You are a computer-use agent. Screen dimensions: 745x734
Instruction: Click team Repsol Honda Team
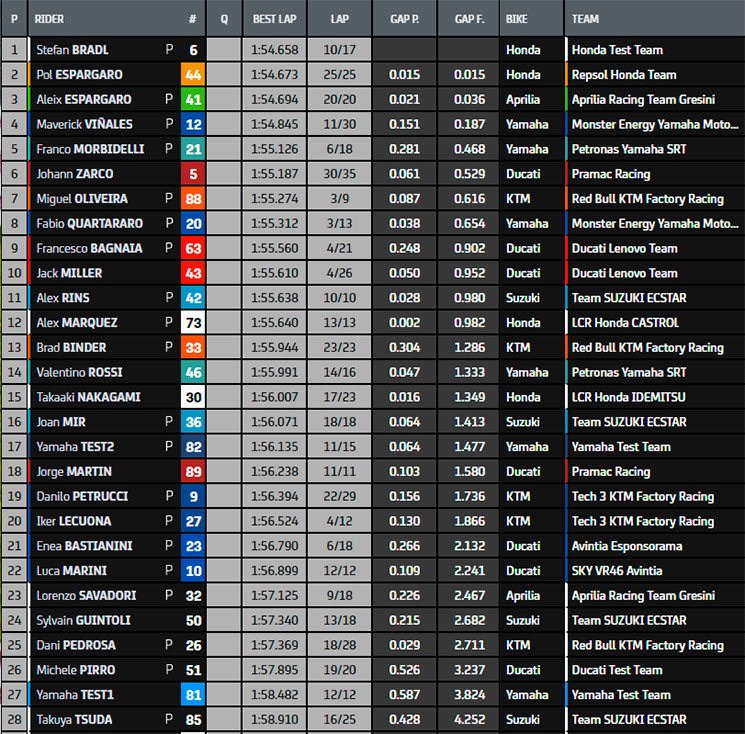click(624, 75)
